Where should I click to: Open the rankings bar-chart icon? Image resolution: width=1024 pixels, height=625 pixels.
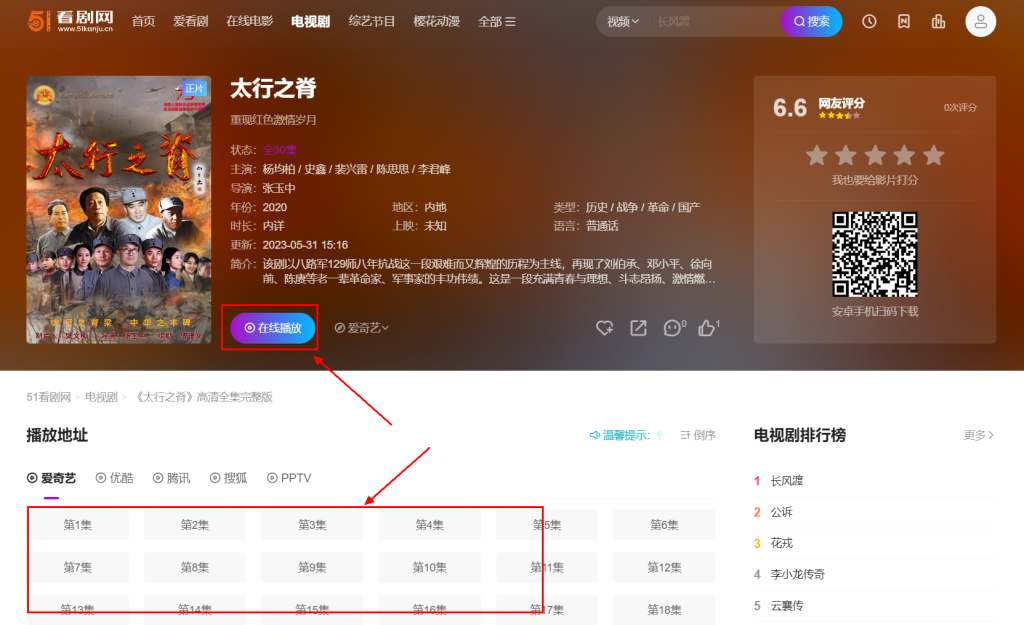tap(938, 21)
